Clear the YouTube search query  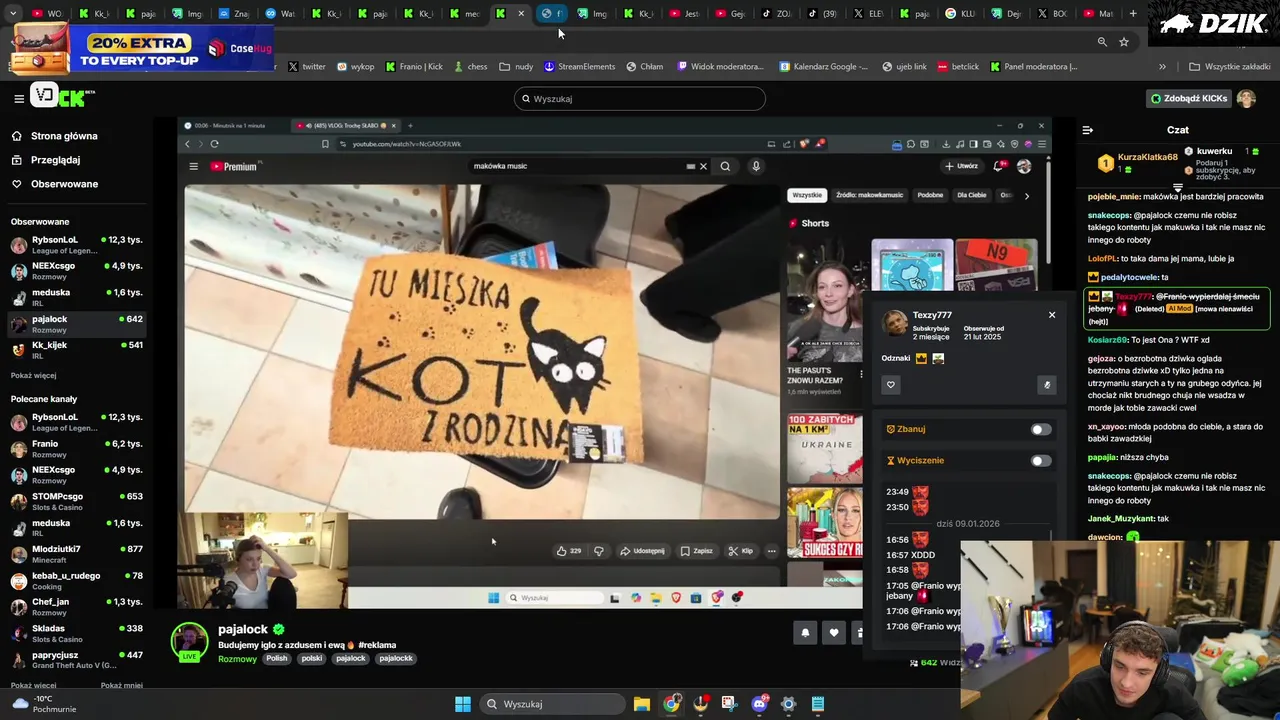(703, 166)
